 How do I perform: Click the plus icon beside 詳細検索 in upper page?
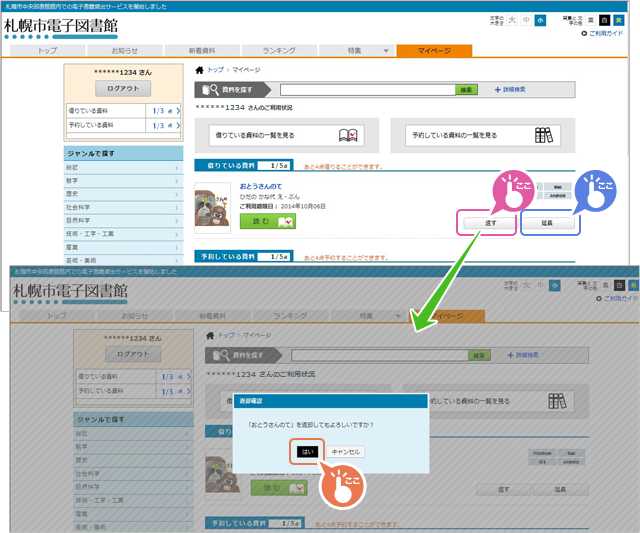coord(498,90)
